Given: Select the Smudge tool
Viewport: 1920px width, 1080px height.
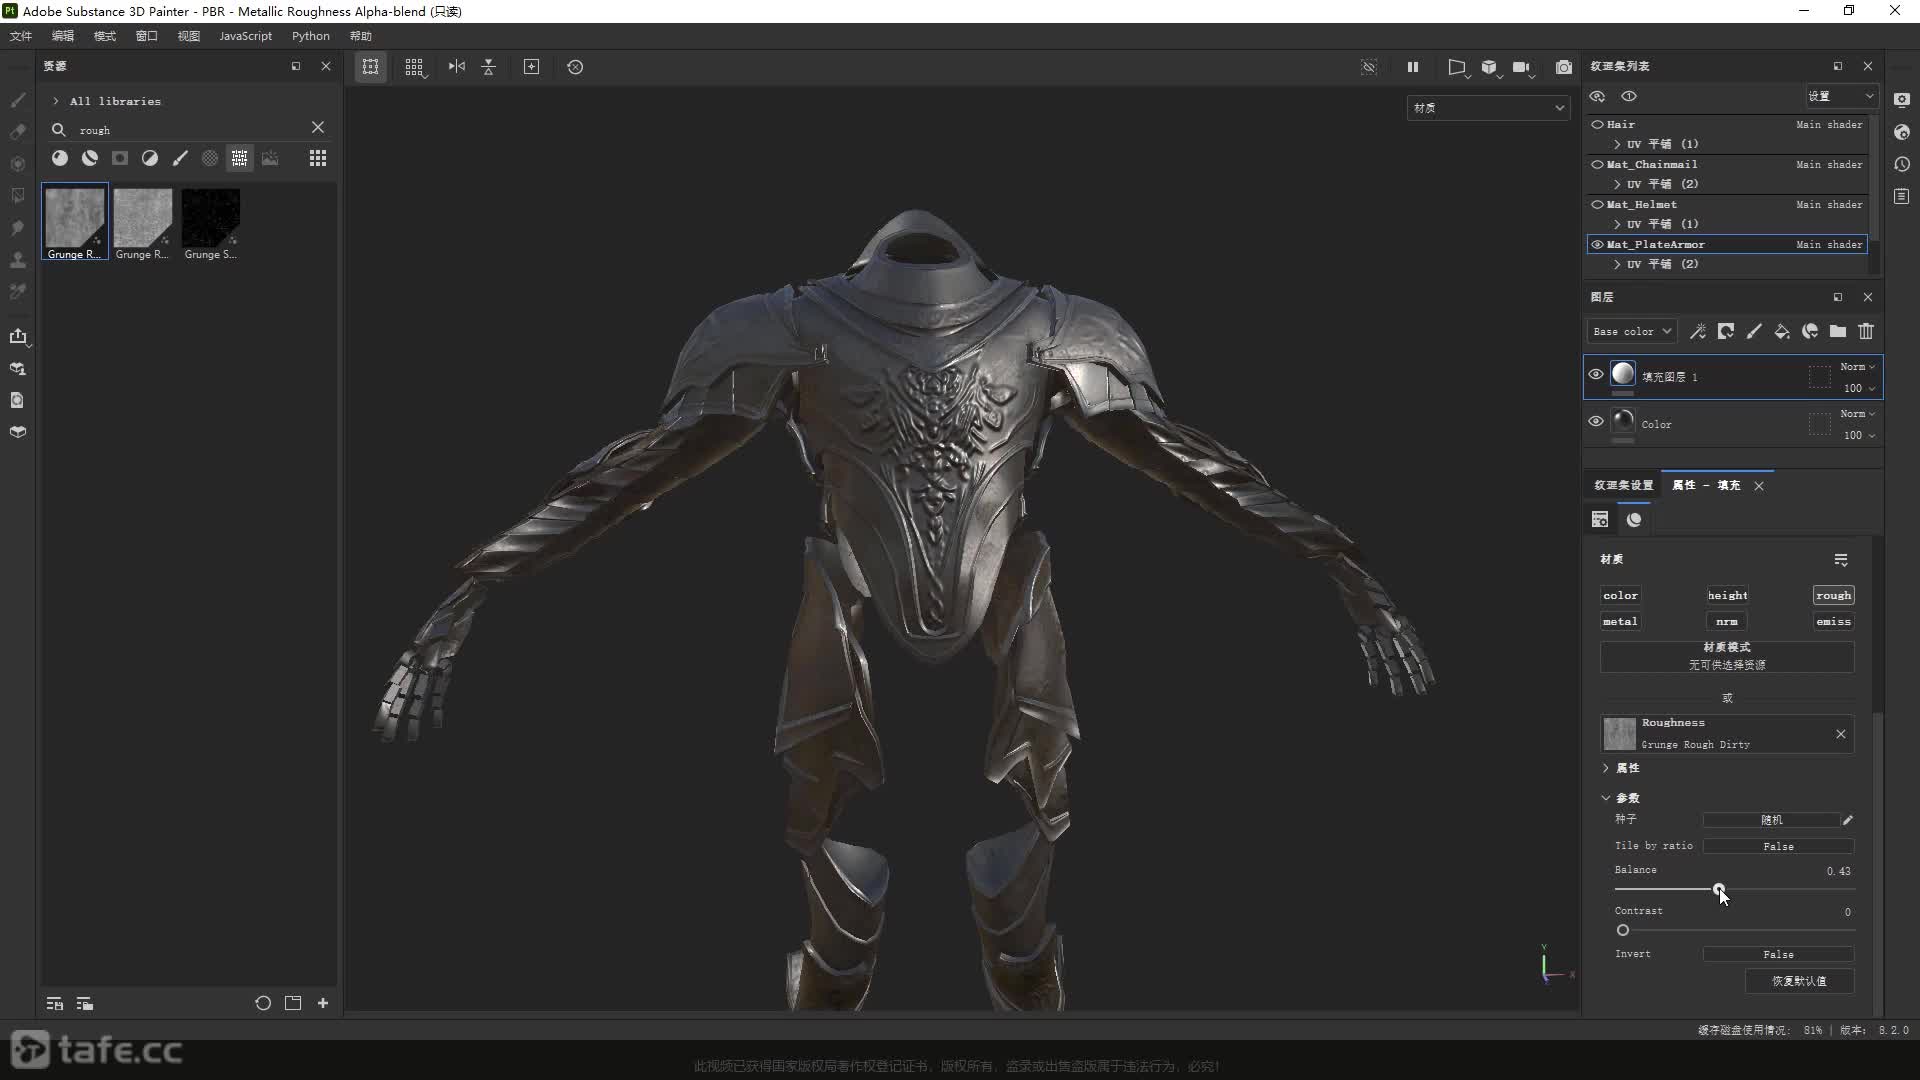Looking at the screenshot, I should (18, 228).
